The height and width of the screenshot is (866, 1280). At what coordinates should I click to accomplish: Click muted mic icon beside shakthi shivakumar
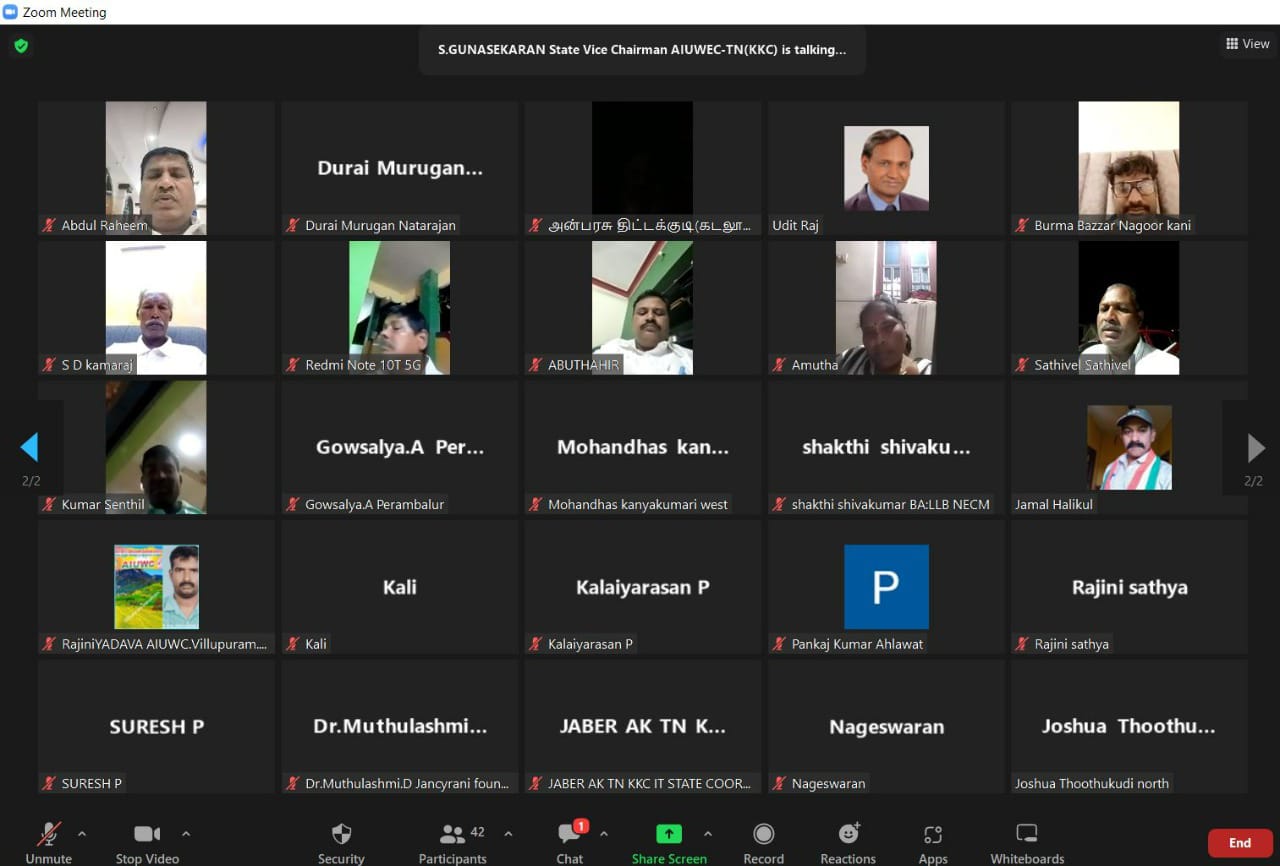point(779,504)
